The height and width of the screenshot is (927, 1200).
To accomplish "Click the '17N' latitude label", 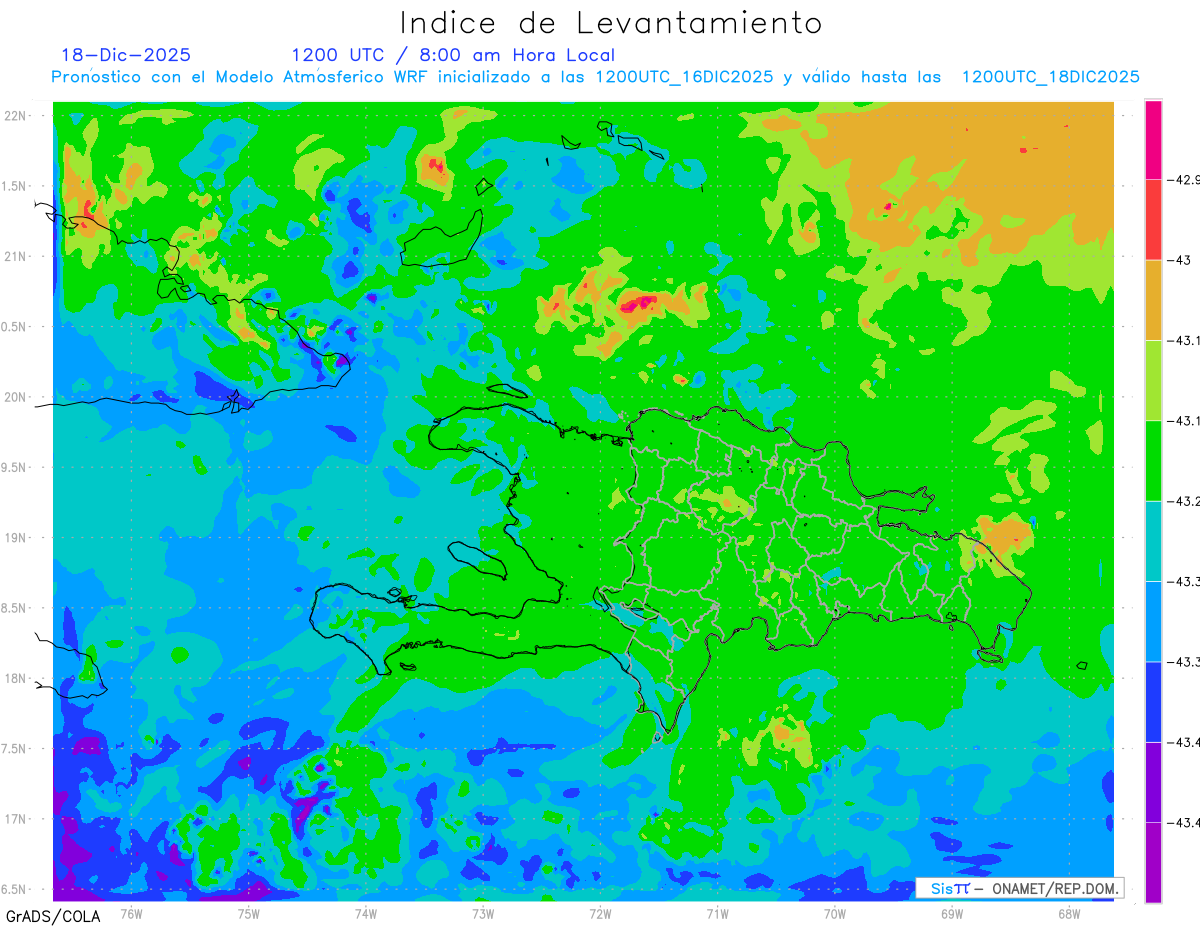I will [x=17, y=820].
